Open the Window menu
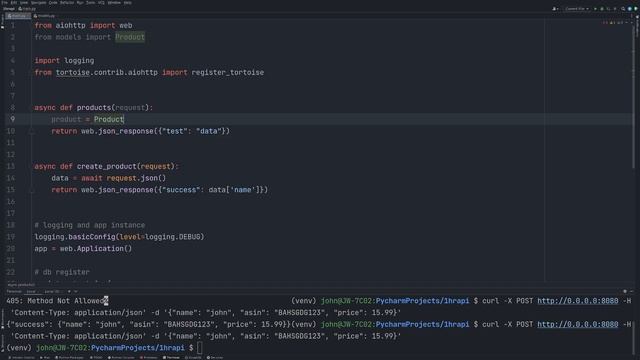This screenshot has width=640, height=360. [x=114, y=3]
